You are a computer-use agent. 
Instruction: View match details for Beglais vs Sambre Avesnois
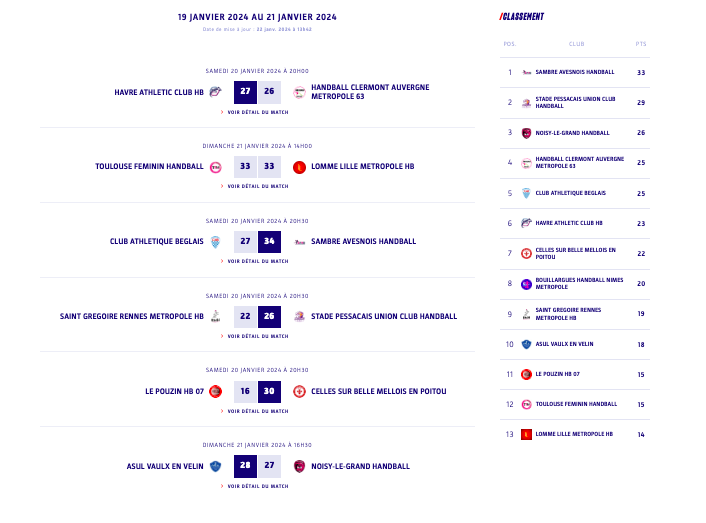click(257, 261)
